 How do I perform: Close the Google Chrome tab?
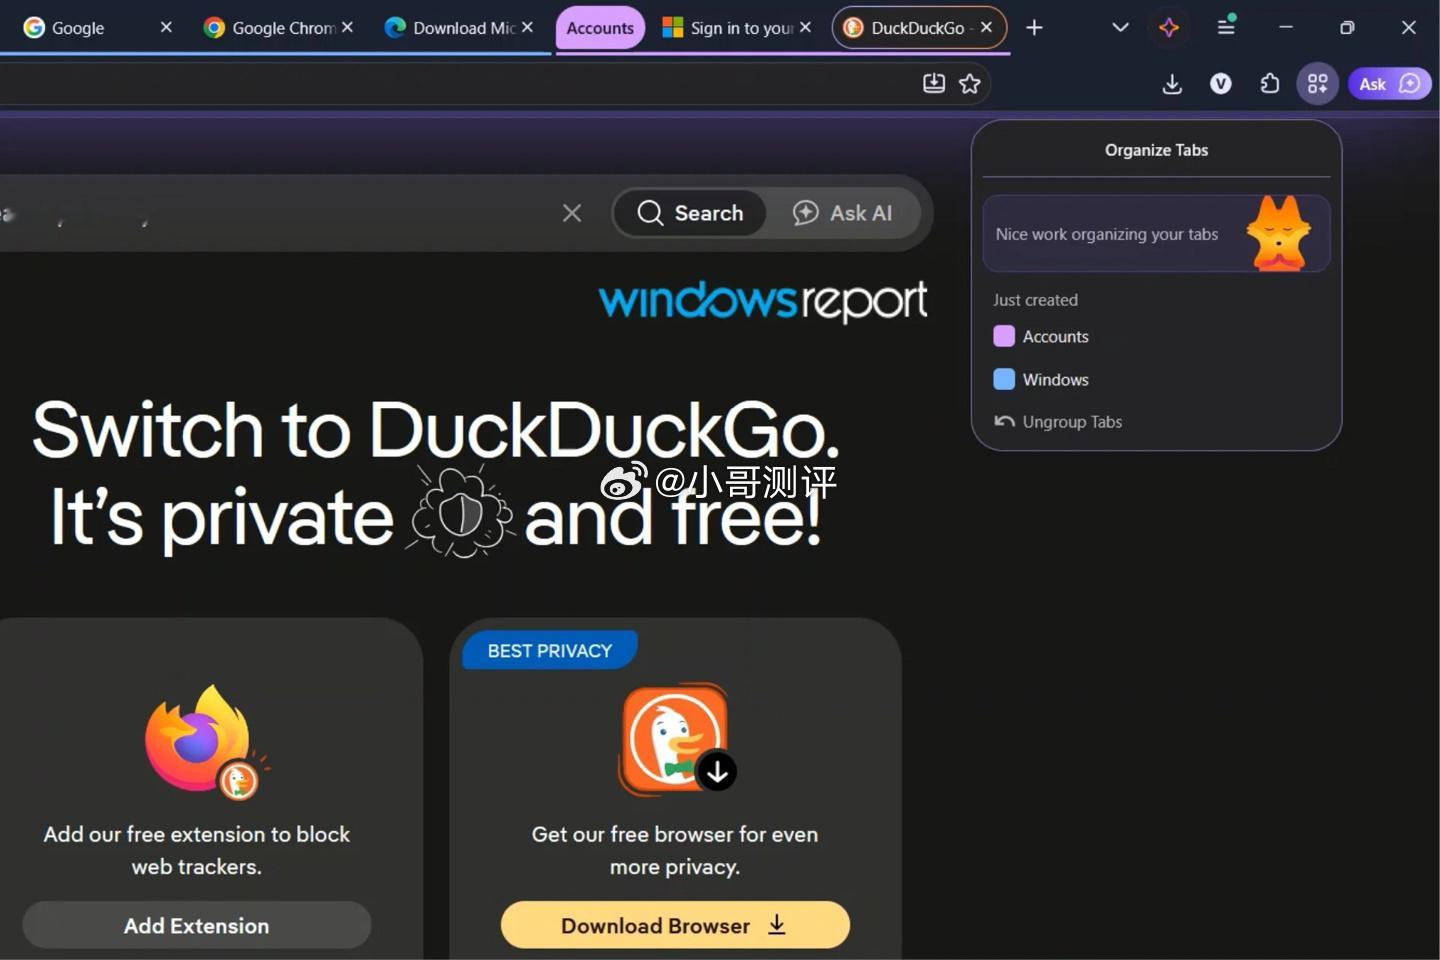tap(347, 27)
